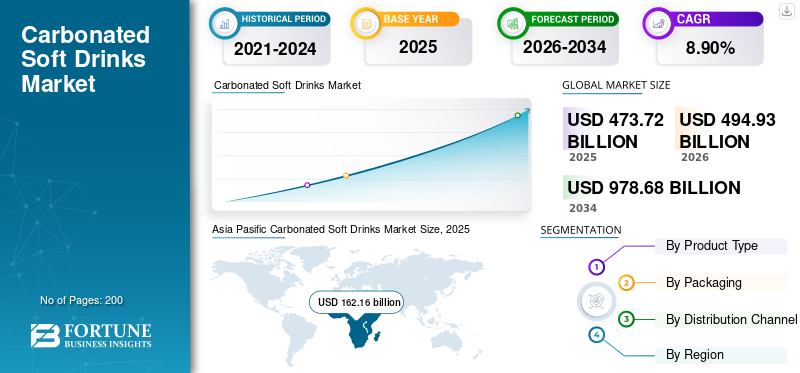Click the purple number 1 segmentation circle
The image size is (800, 373).
[596, 266]
